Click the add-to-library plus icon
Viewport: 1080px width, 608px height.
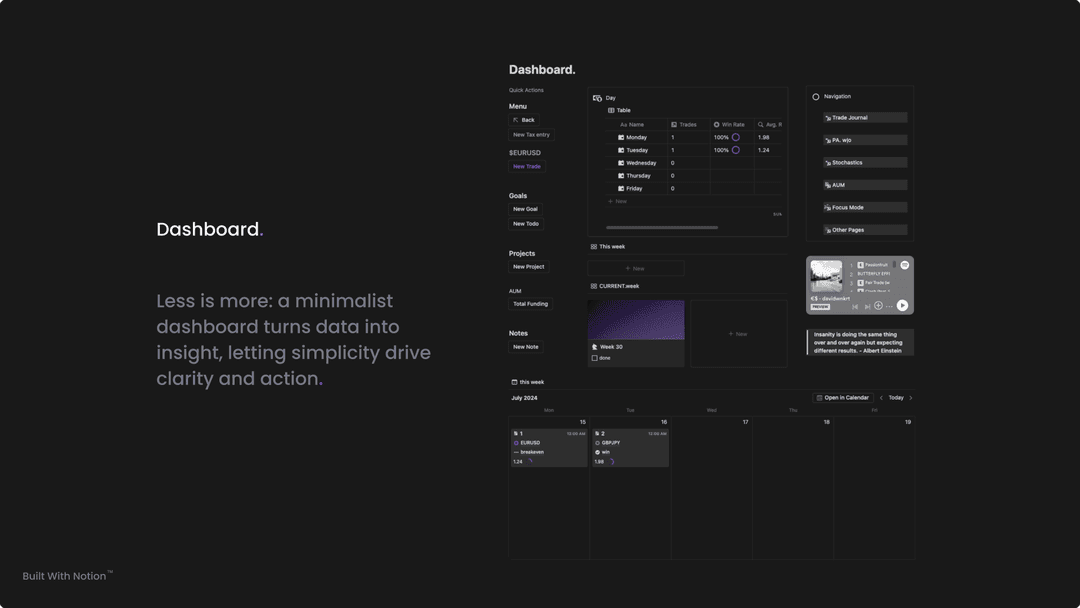click(878, 306)
